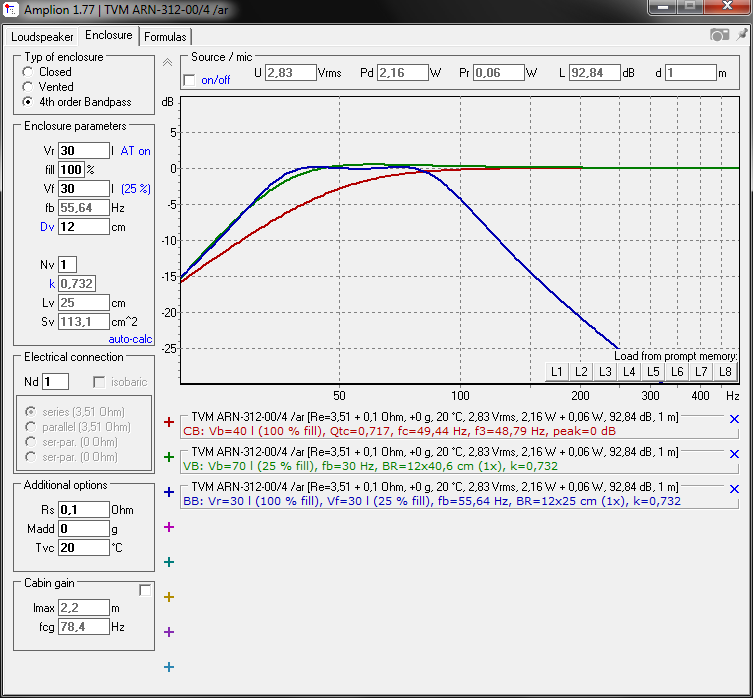753x698 pixels.
Task: Click the light blue plus curve slot
Action: coord(169,667)
